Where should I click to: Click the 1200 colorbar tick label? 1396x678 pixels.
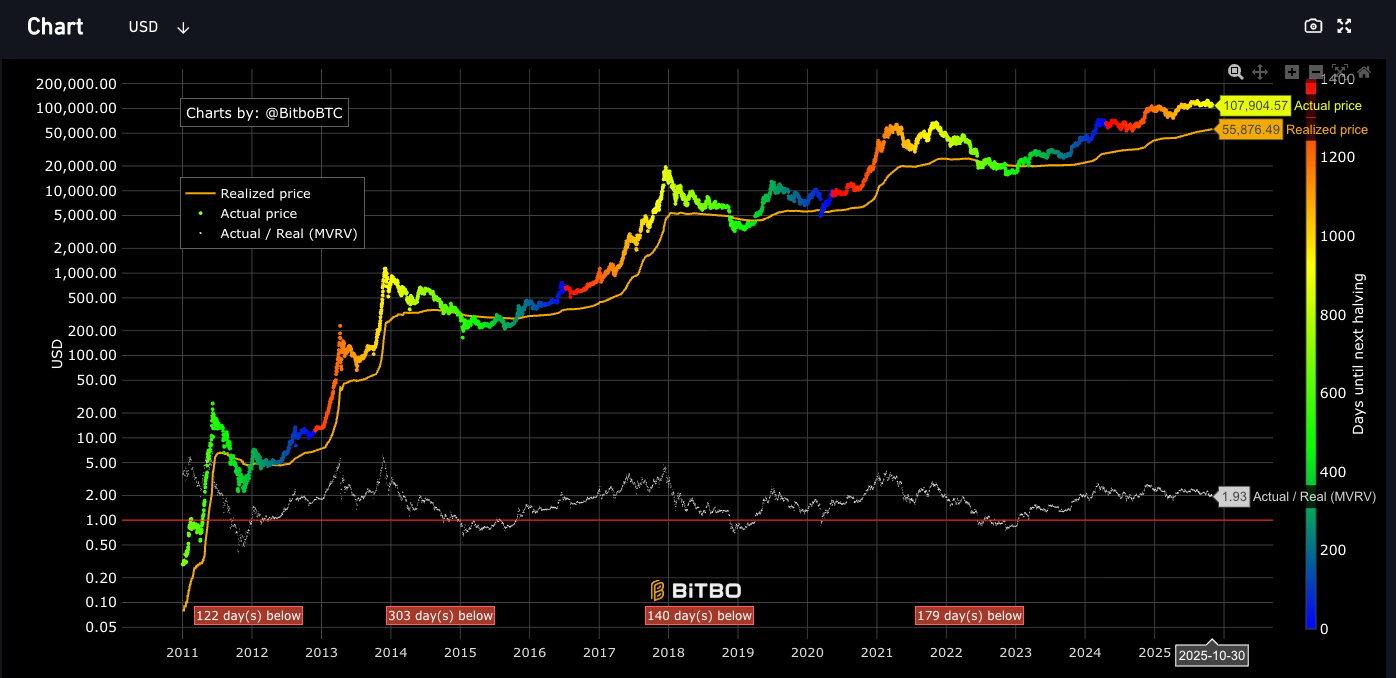pyautogui.click(x=1339, y=158)
